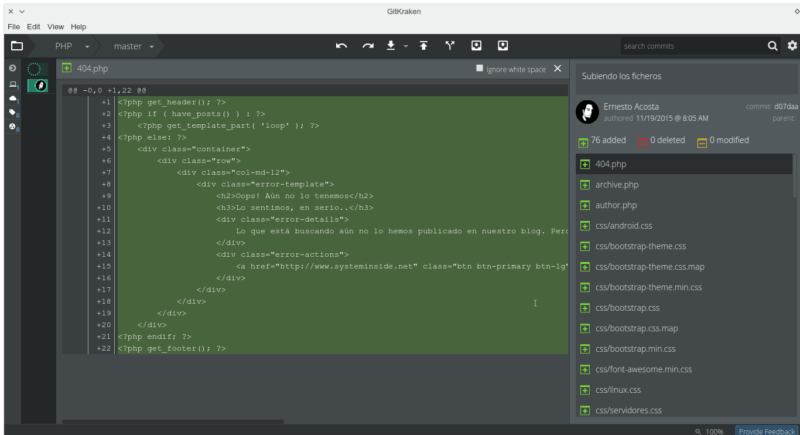Click the yellow icon beside 0 modified

coord(702,143)
